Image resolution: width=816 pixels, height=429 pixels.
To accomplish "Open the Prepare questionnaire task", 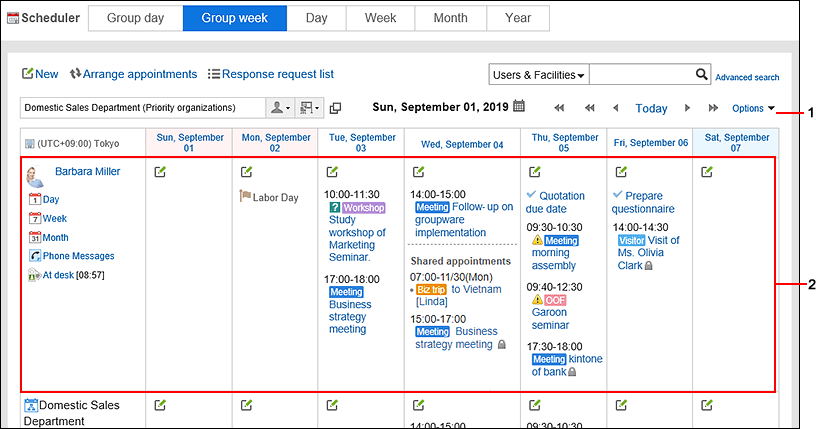I will click(643, 202).
